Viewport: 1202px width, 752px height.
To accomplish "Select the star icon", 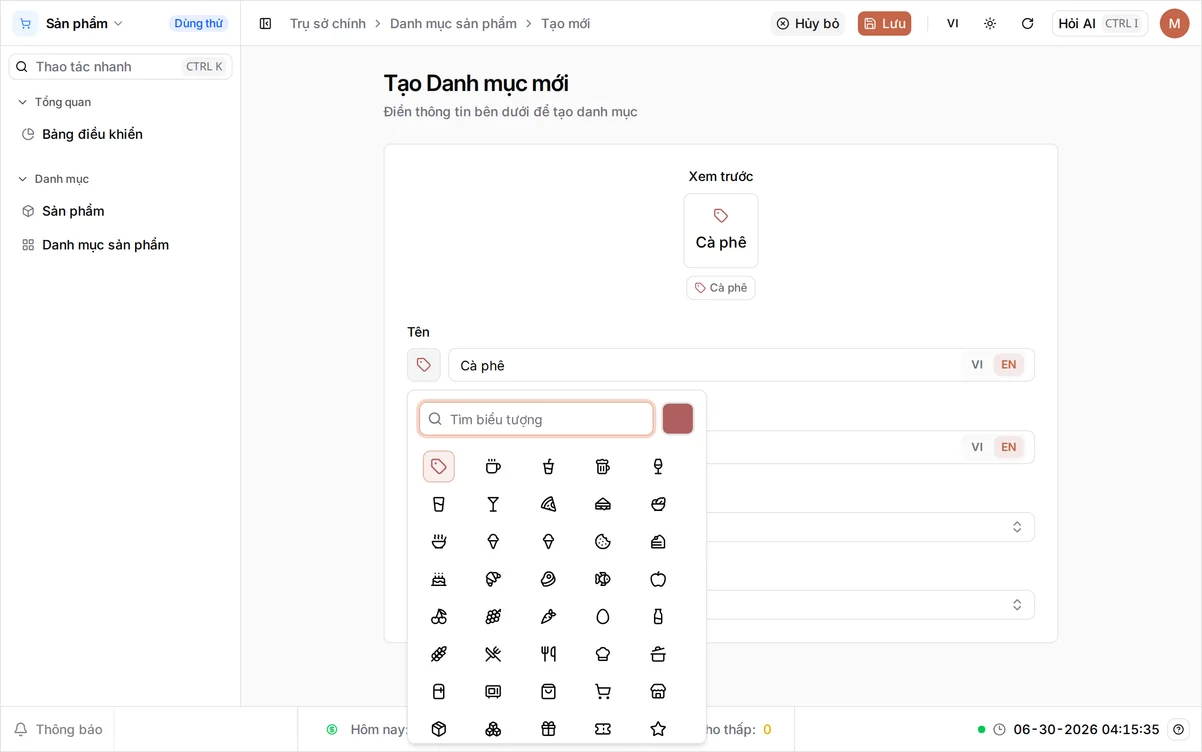I will [658, 729].
